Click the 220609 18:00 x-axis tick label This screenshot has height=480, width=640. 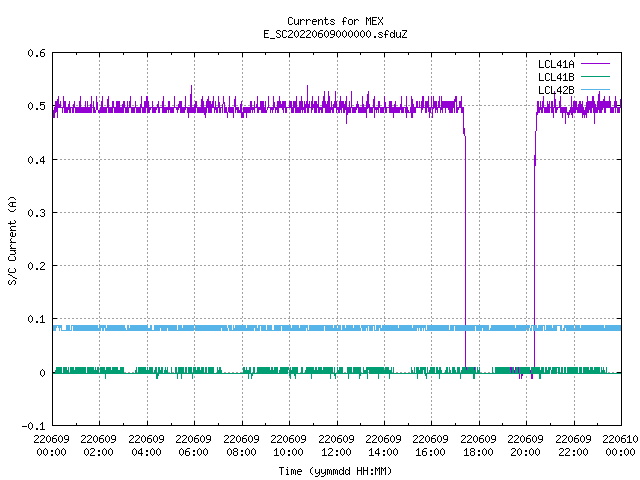[478, 445]
